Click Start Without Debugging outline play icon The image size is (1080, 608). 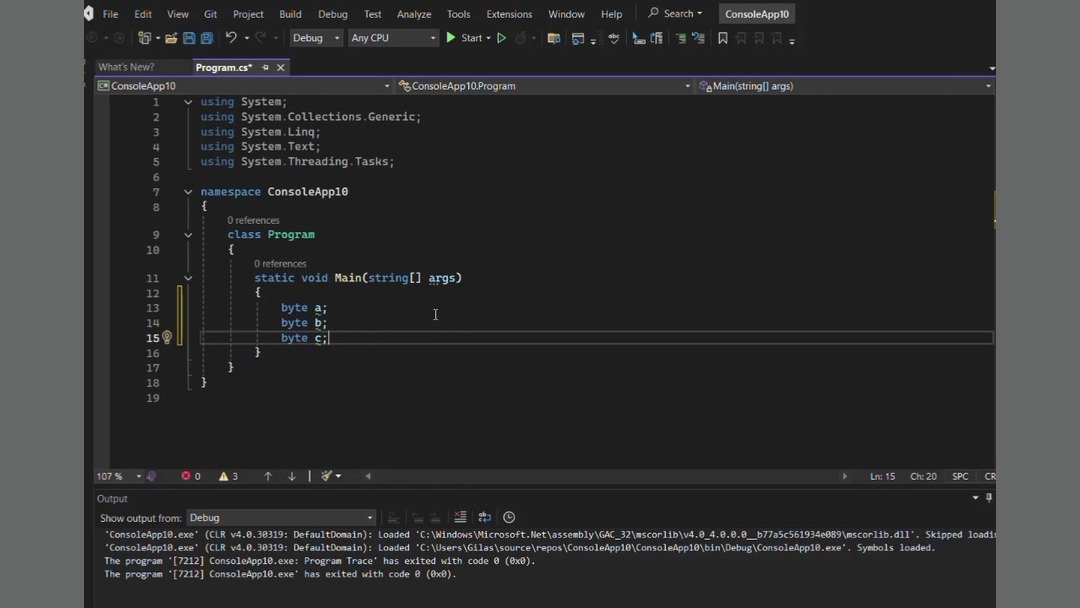(x=502, y=38)
